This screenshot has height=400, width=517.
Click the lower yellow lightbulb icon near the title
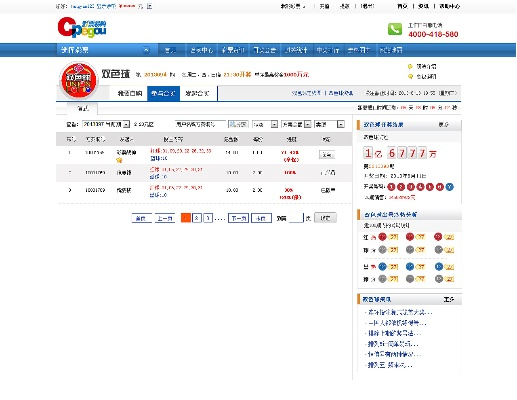pyautogui.click(x=410, y=76)
